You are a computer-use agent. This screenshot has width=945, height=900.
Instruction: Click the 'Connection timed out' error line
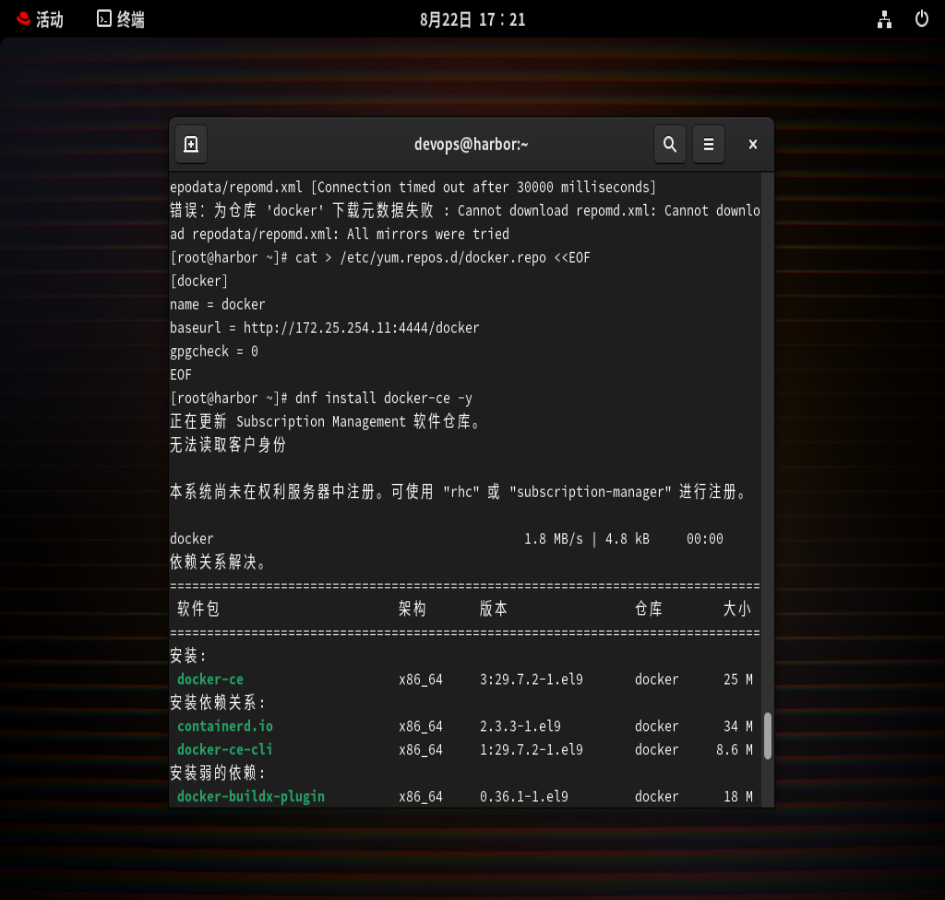click(x=413, y=187)
